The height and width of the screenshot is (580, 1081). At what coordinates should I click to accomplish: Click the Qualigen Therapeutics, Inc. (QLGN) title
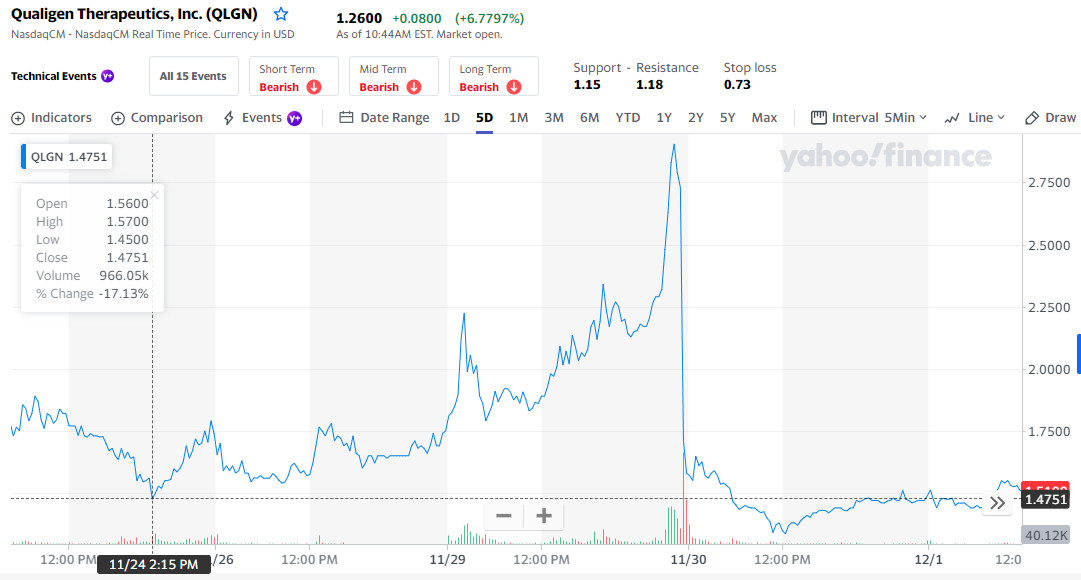[x=134, y=14]
